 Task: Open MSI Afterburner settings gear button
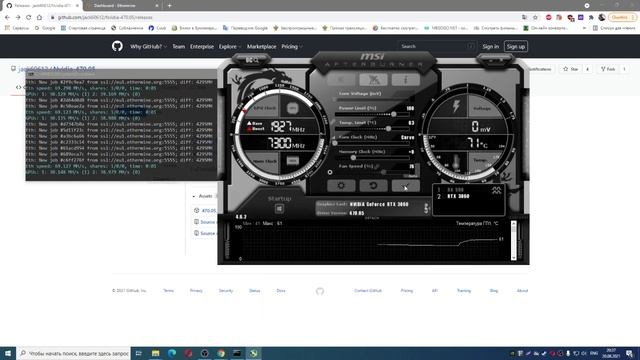pos(341,186)
